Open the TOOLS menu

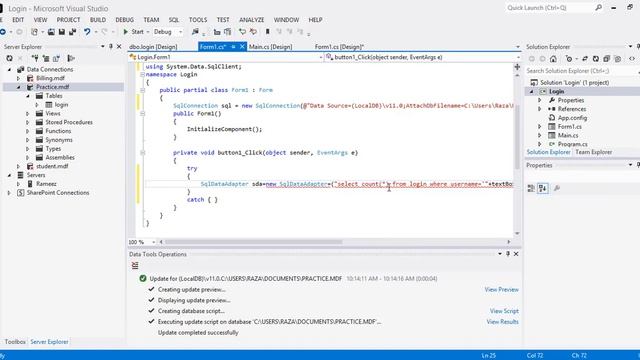pyautogui.click(x=198, y=20)
